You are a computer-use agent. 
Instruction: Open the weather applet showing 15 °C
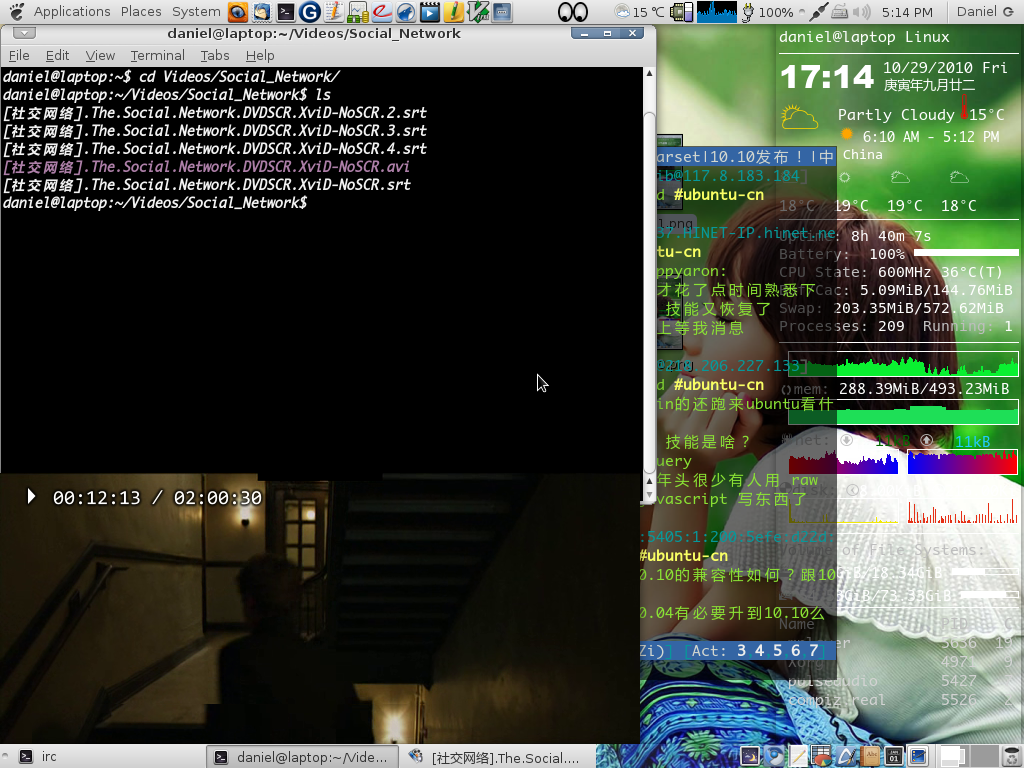[640, 12]
